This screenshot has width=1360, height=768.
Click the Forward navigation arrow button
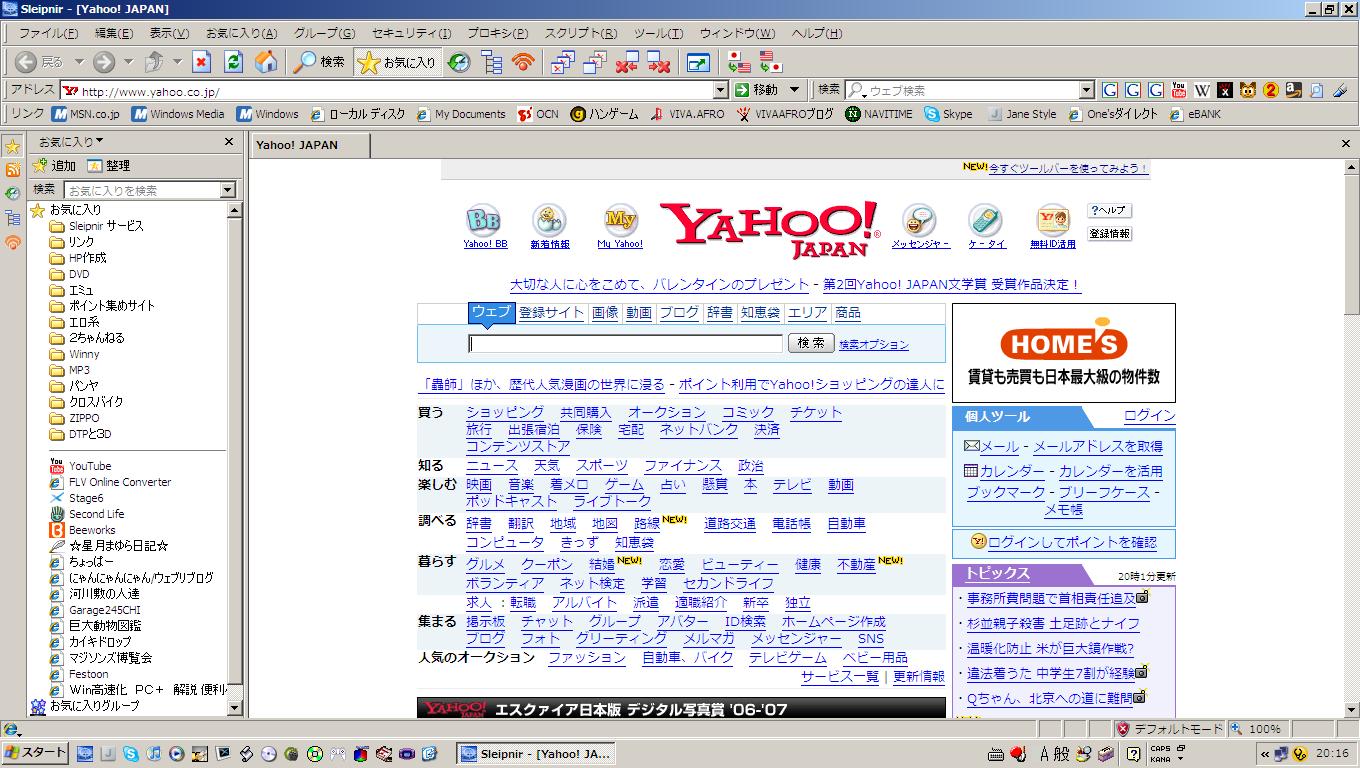tap(104, 62)
